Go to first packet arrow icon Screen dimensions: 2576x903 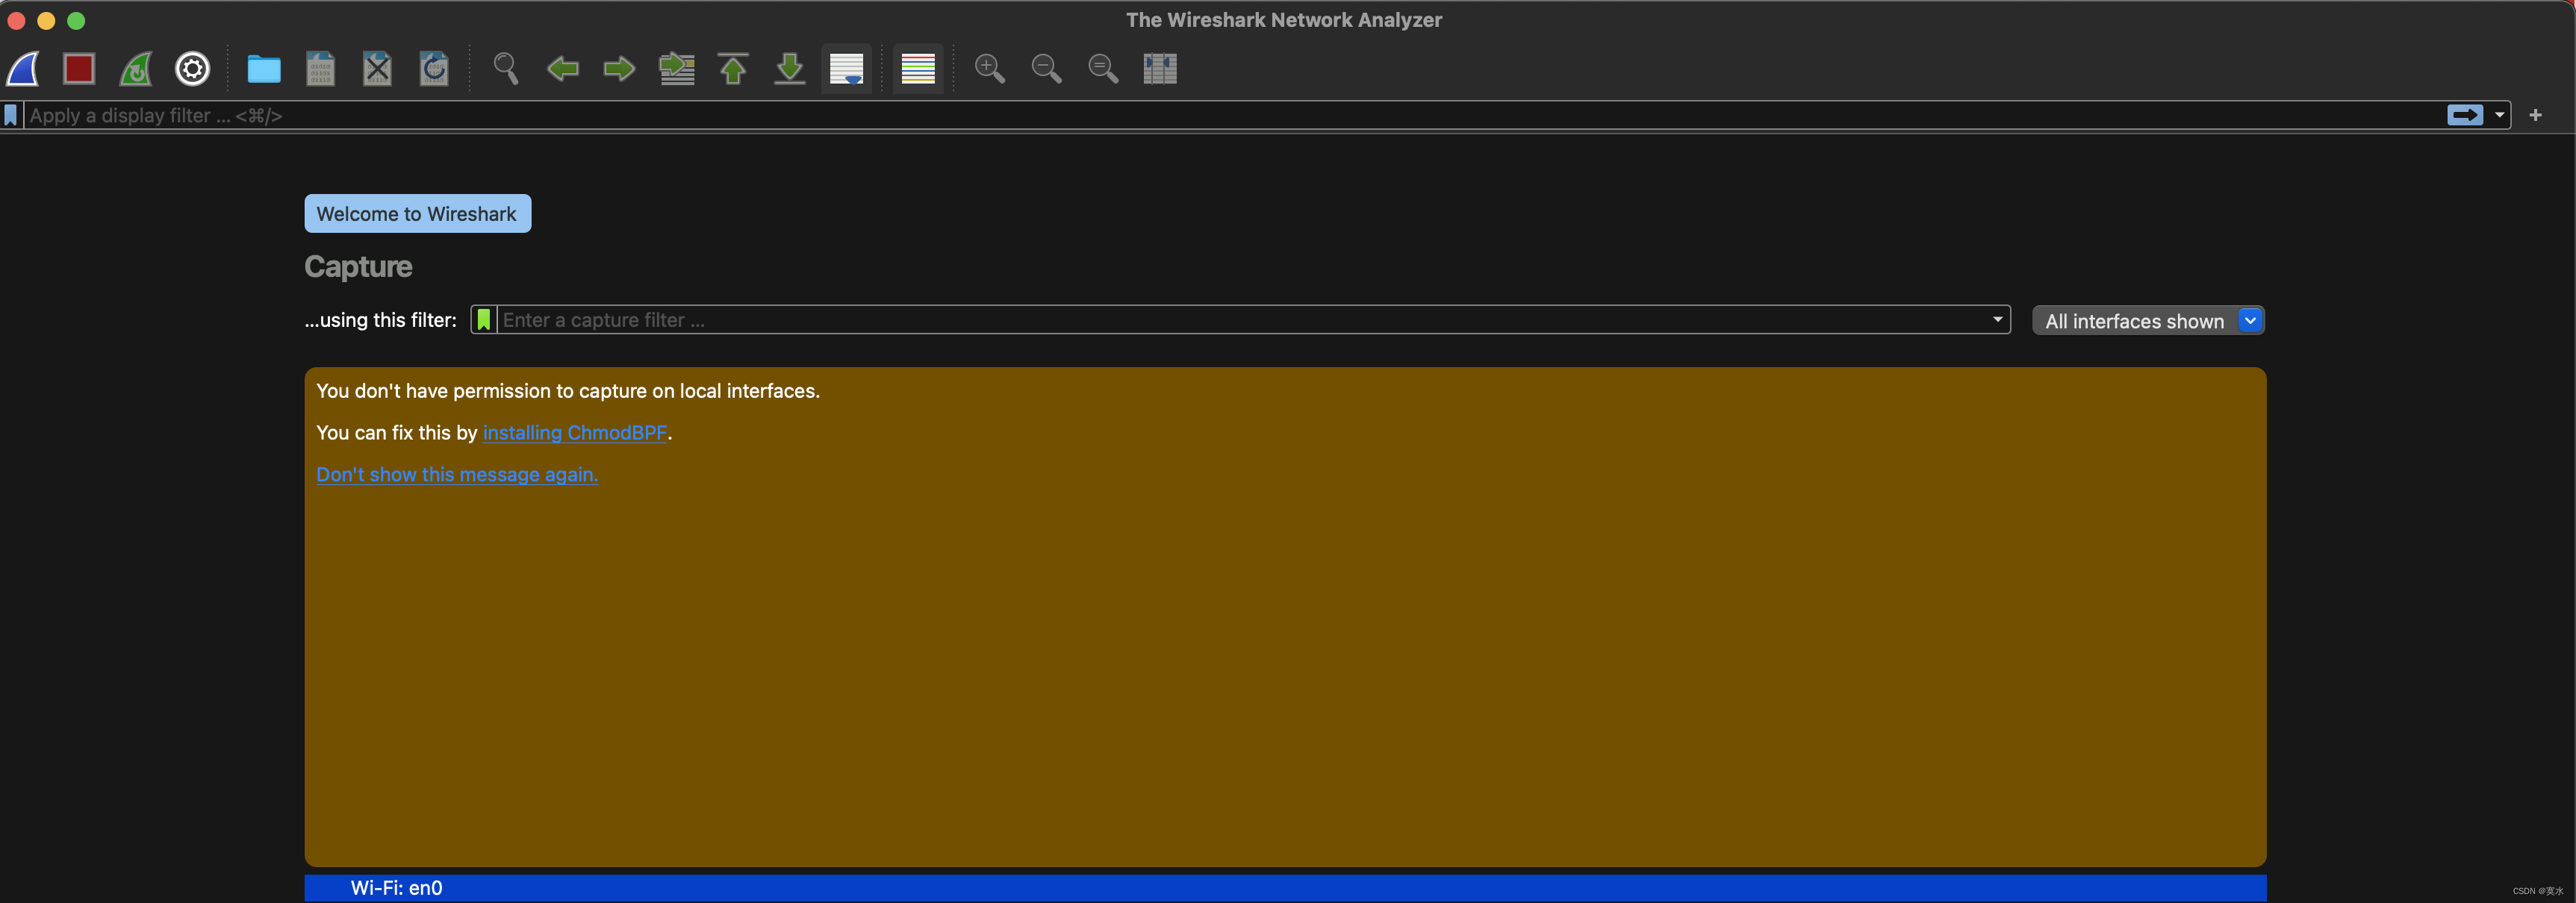pyautogui.click(x=733, y=69)
